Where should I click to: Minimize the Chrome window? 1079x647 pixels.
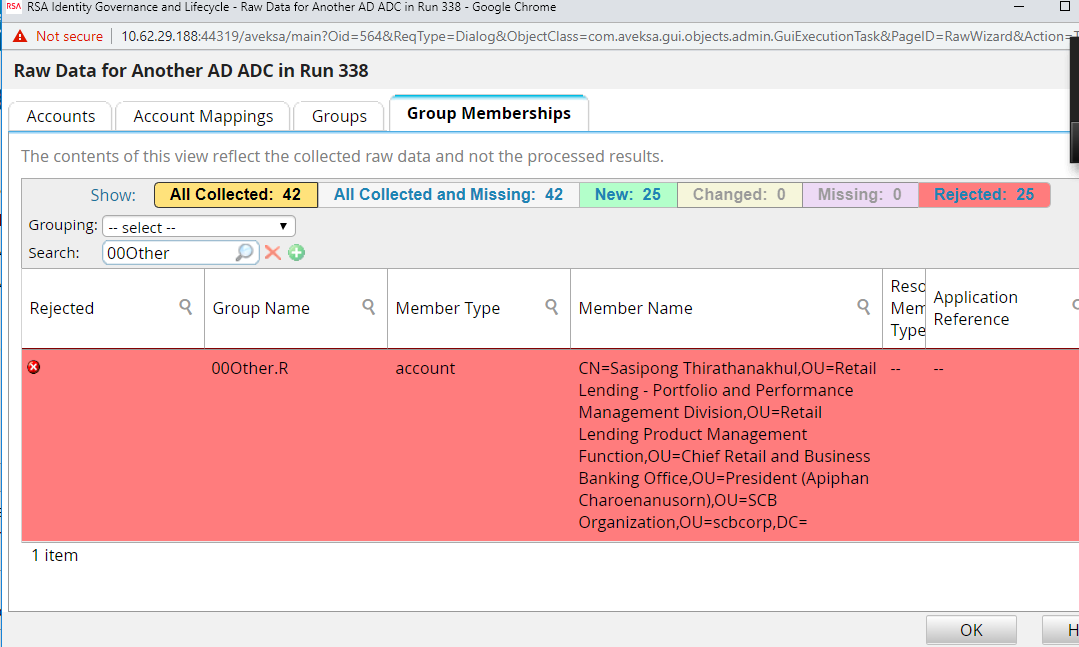click(1019, 7)
